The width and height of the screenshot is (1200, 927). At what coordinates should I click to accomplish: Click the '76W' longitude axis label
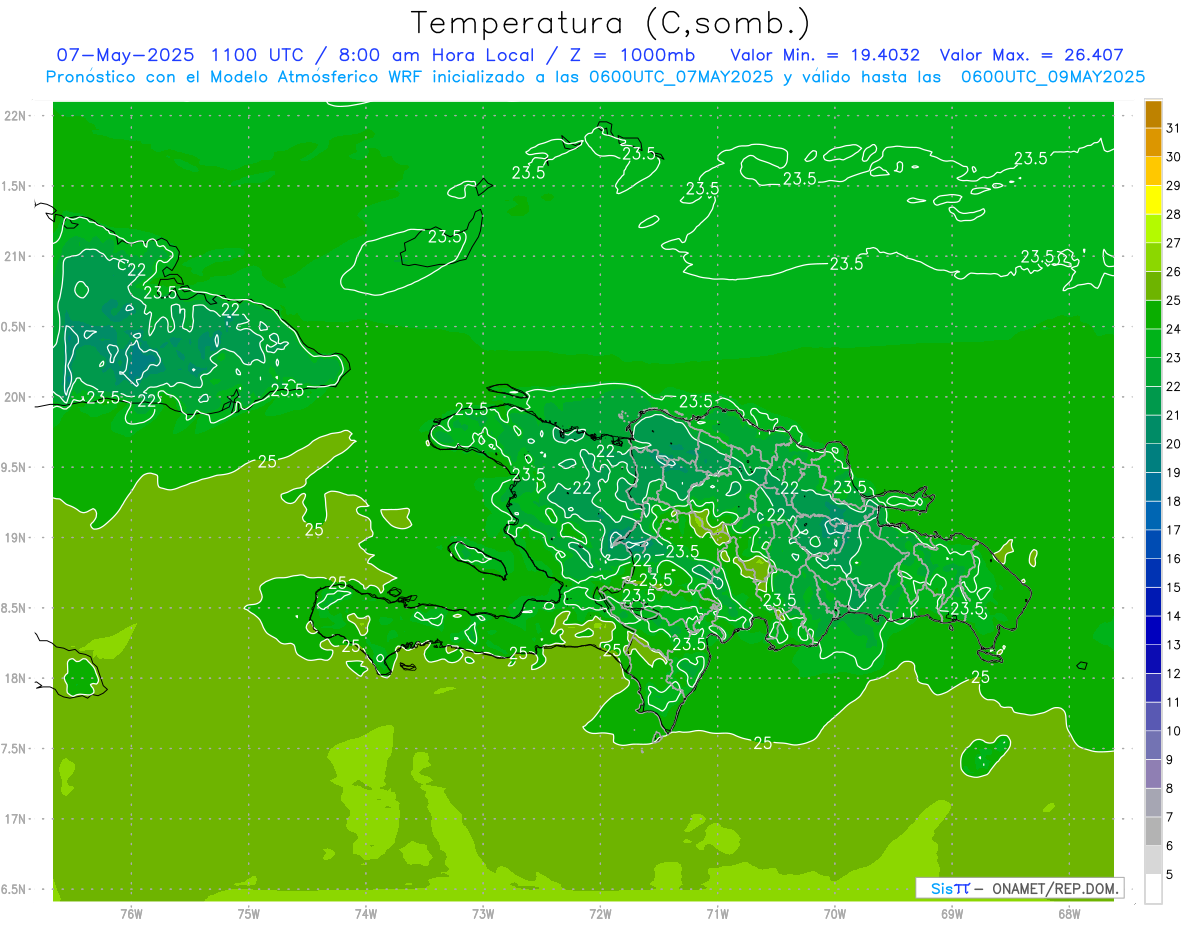tap(131, 913)
